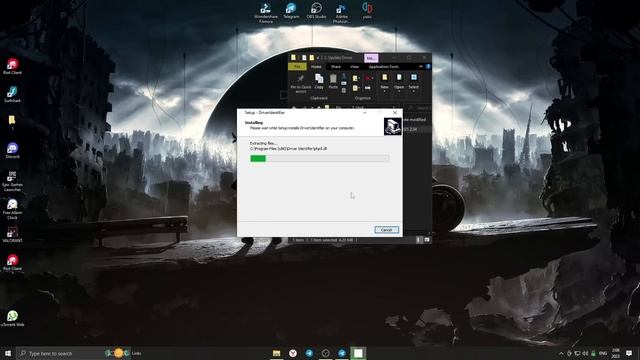The image size is (640, 360).
Task: Open Adobe Photoshop desktop shortcut
Action: click(x=341, y=12)
